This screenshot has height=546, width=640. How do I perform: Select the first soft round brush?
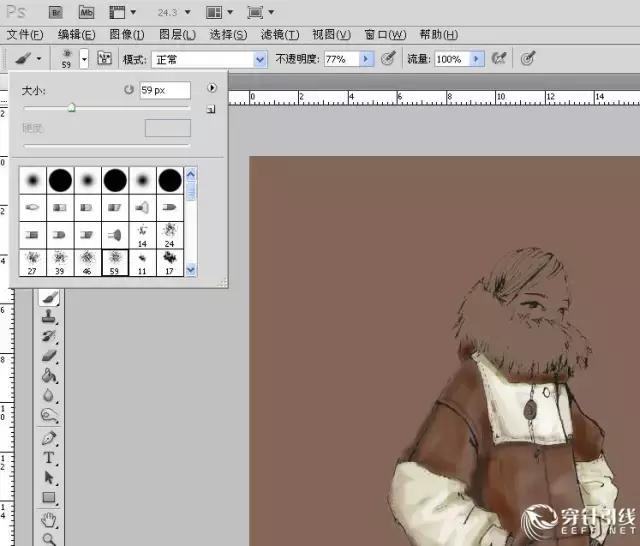33,180
